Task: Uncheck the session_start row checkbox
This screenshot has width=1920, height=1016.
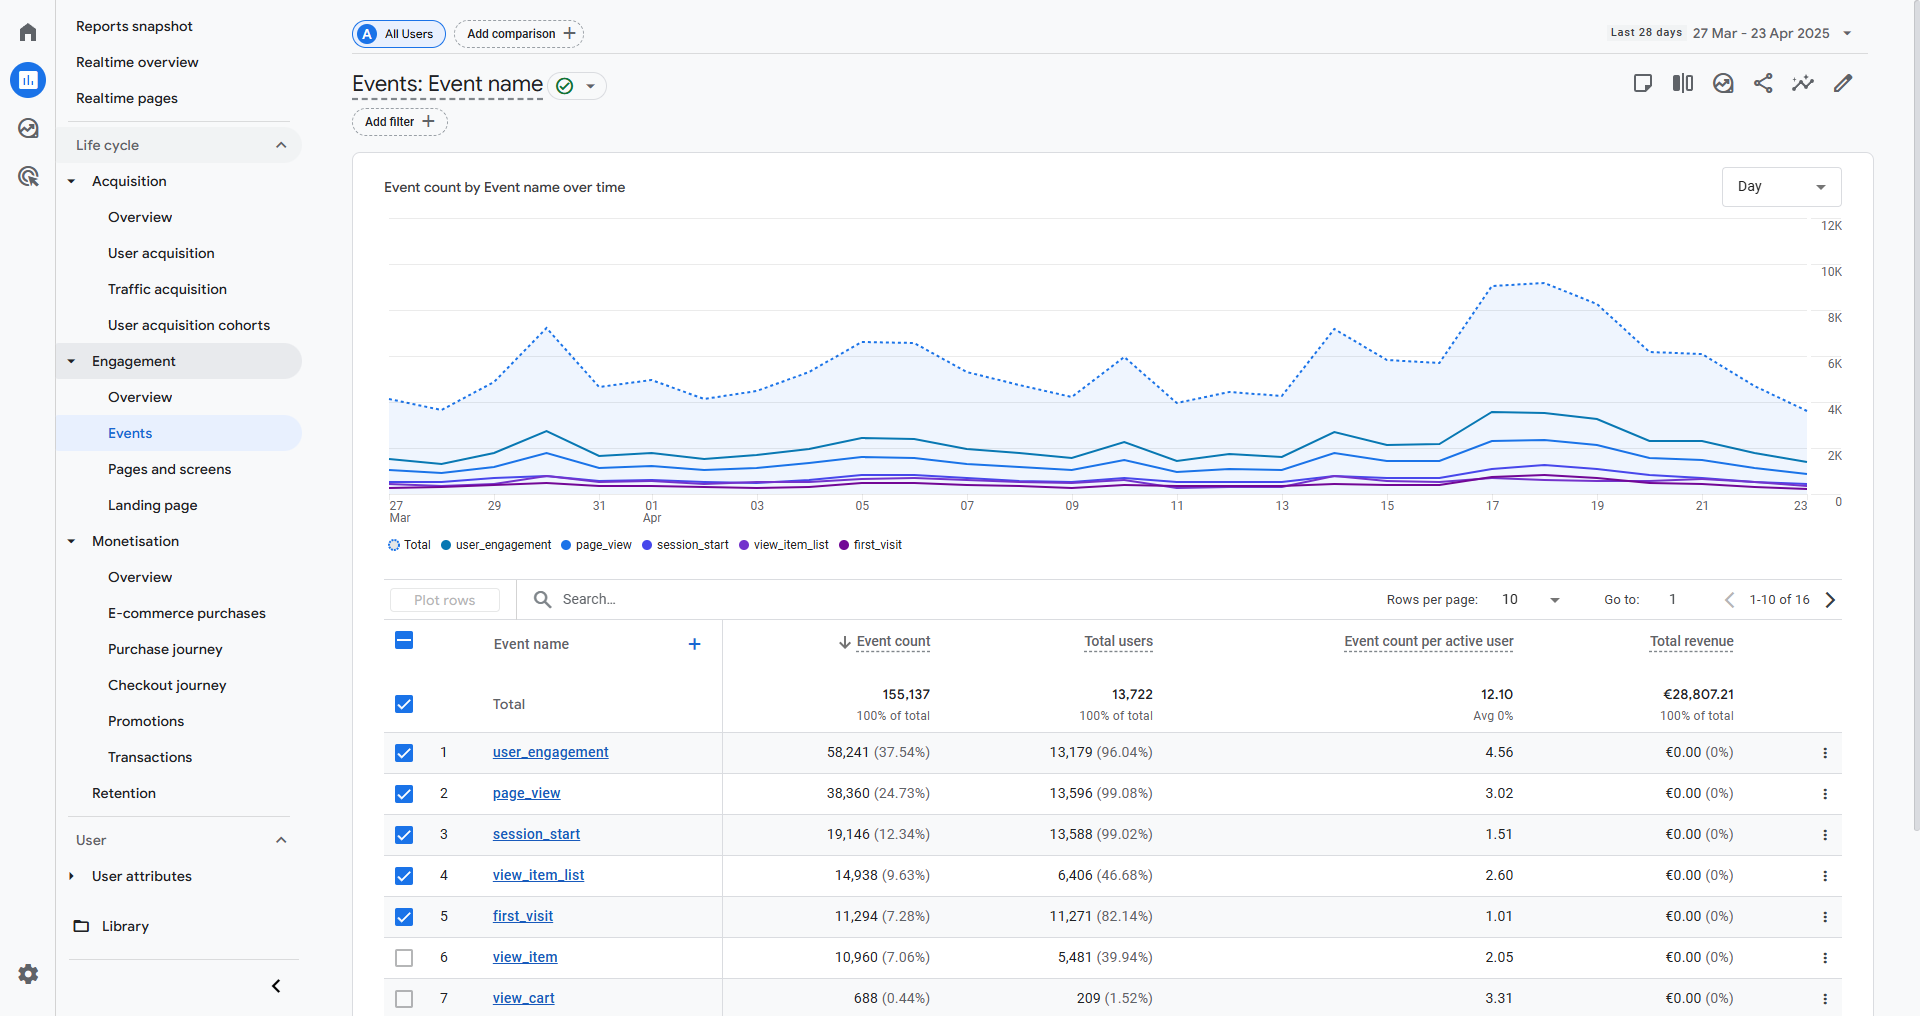Action: [x=404, y=835]
